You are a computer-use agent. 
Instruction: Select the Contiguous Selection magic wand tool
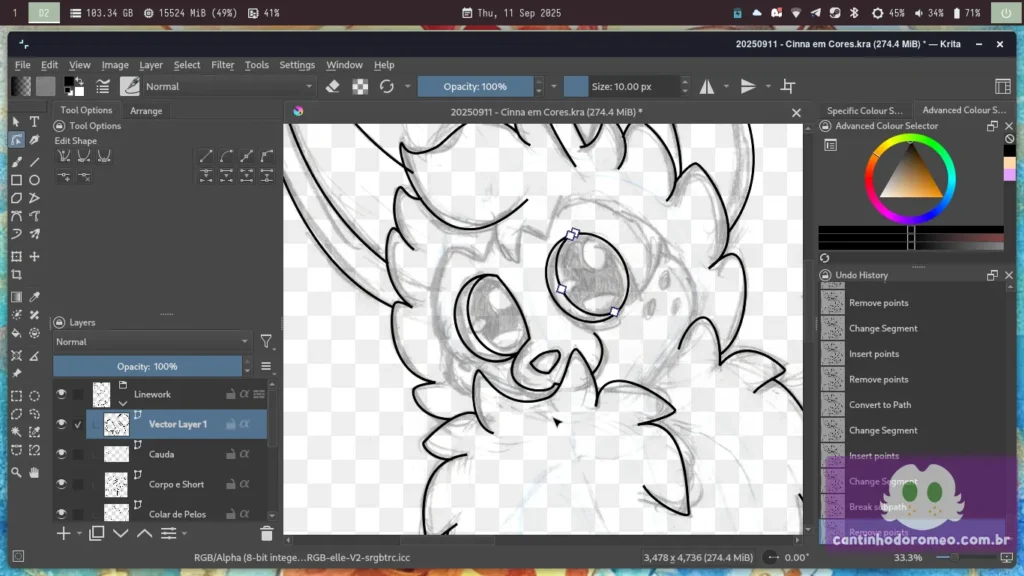16,432
